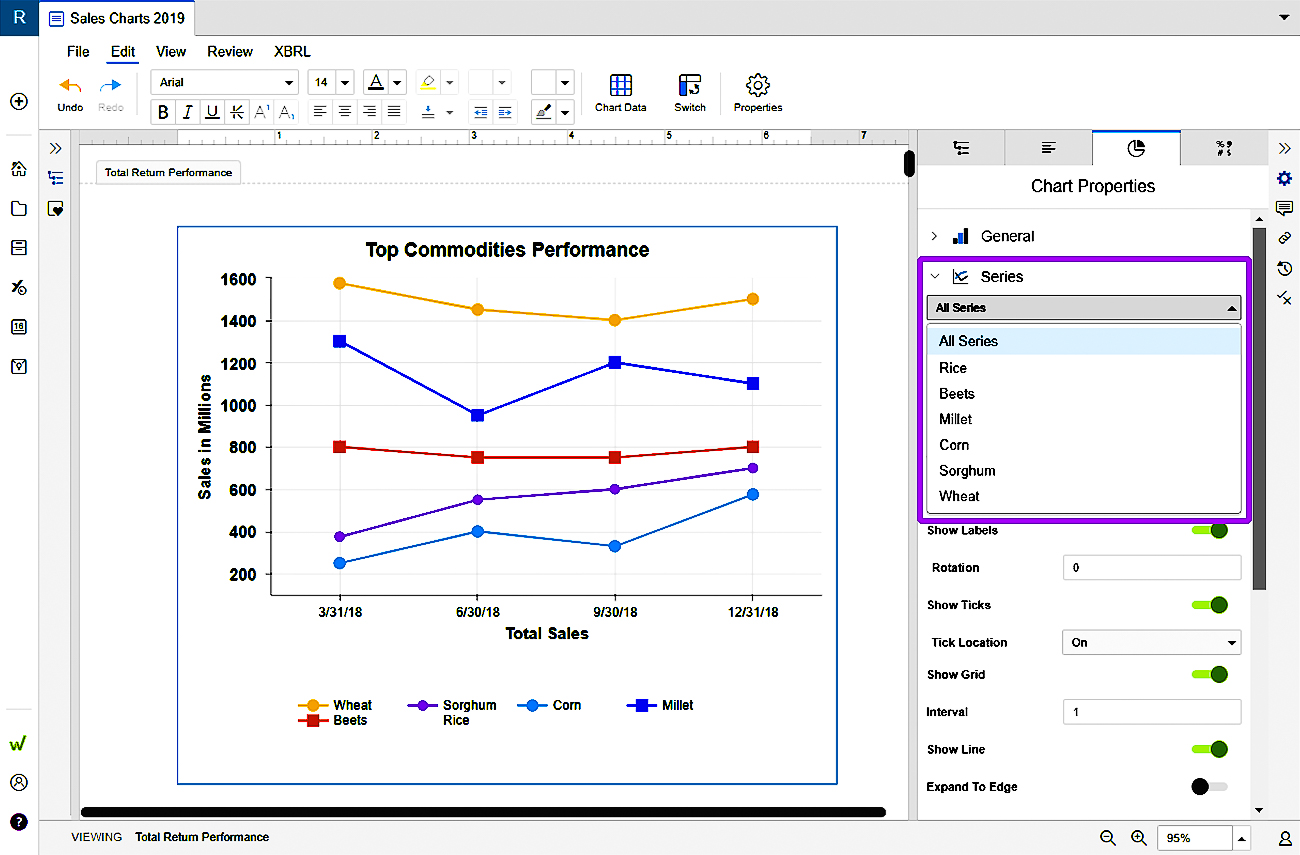Turn off the Show Labels toggle
Screen dimensions: 1300x855
point(1209,530)
